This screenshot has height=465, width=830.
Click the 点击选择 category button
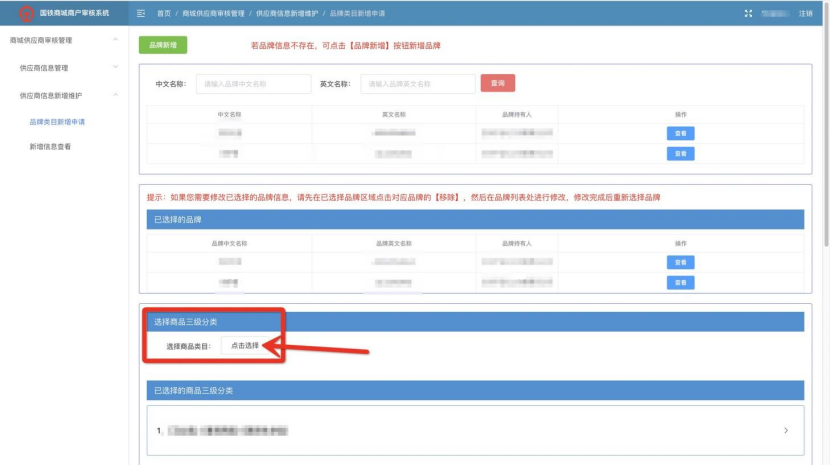pyautogui.click(x=245, y=345)
